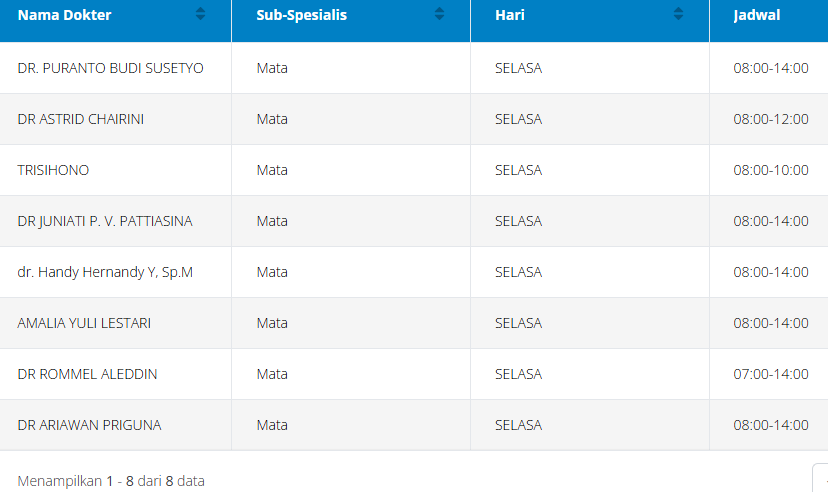828x492 pixels.
Task: Select DR ARIAWAN PRIGUNA row
Action: (89, 425)
